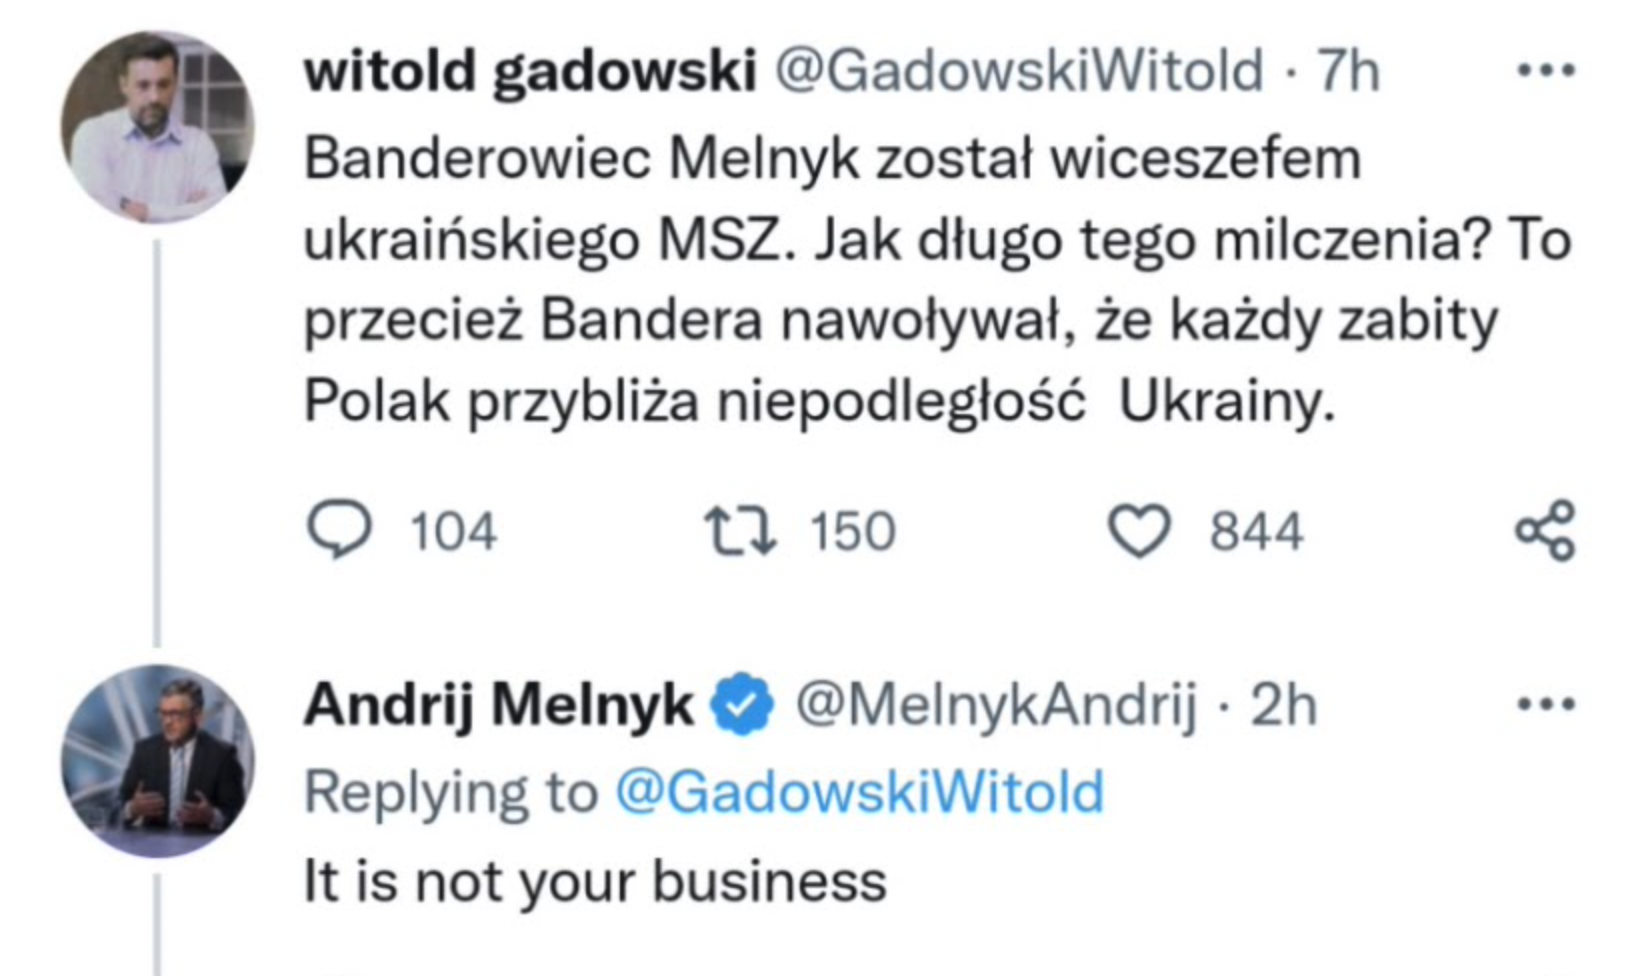Click the @GadowskiWitold handle in the tweet header
The width and height of the screenshot is (1638, 976).
pyautogui.click(x=1020, y=72)
